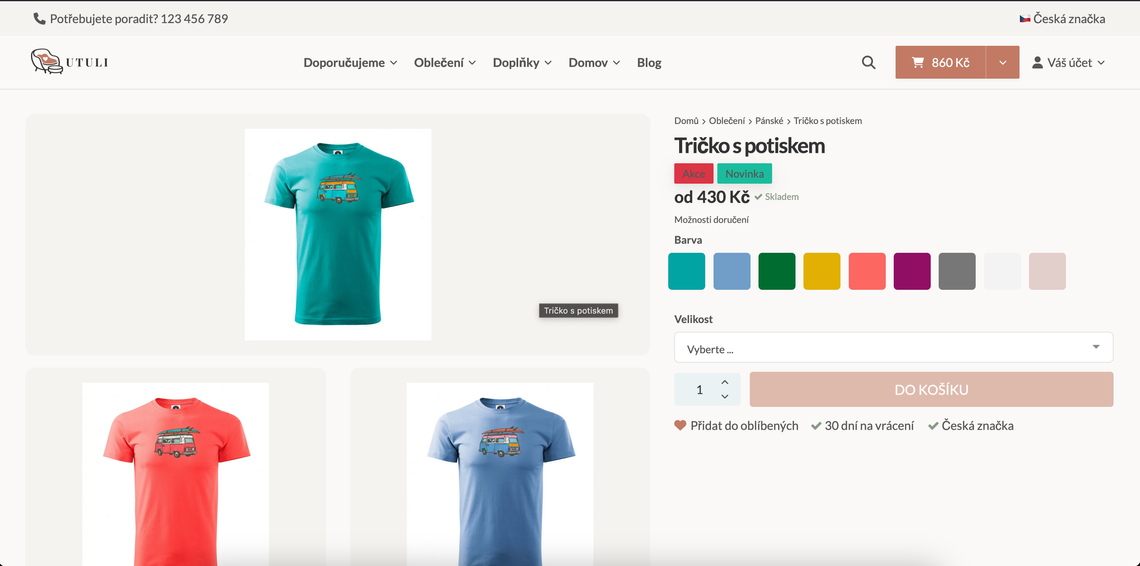Click the heart icon for favorites

click(x=681, y=425)
